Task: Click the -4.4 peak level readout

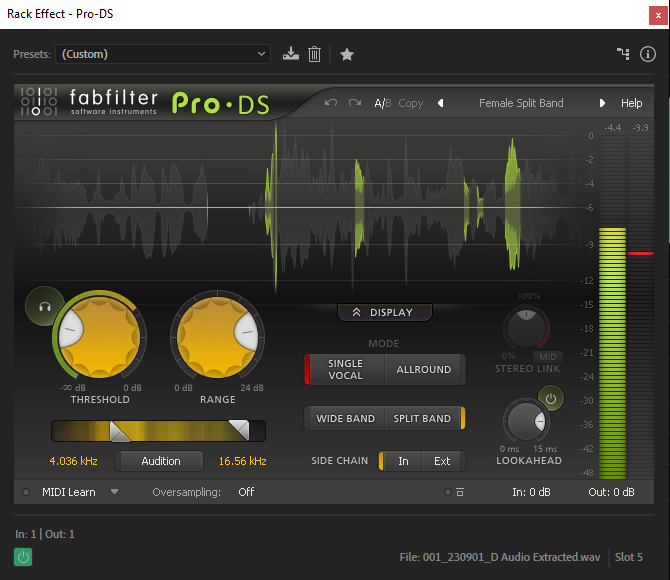Action: [612, 127]
